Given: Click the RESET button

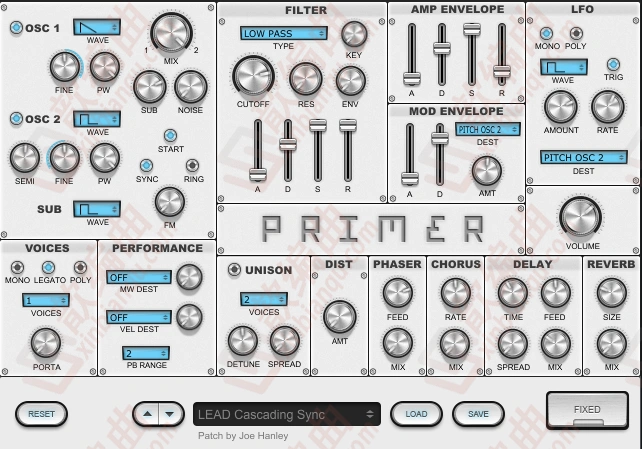Looking at the screenshot, I should pyautogui.click(x=41, y=414).
